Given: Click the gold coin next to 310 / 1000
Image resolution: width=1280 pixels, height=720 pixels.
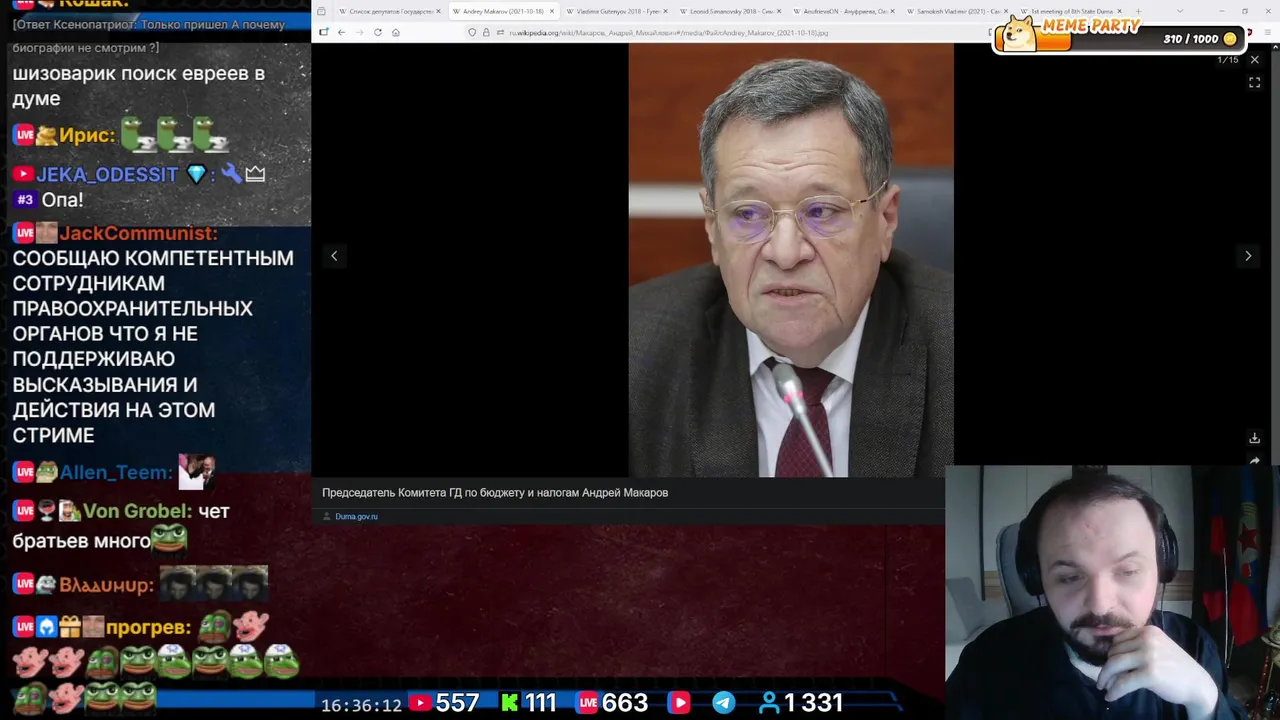Looking at the screenshot, I should click(x=1230, y=39).
